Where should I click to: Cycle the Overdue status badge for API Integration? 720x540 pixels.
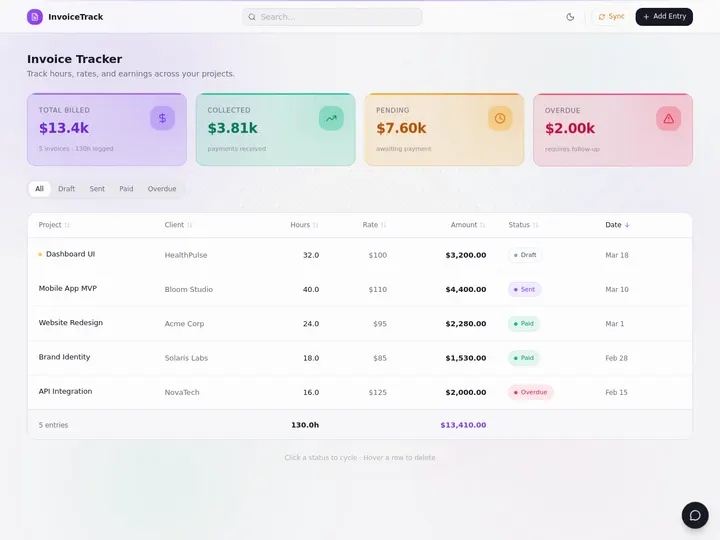tap(530, 392)
